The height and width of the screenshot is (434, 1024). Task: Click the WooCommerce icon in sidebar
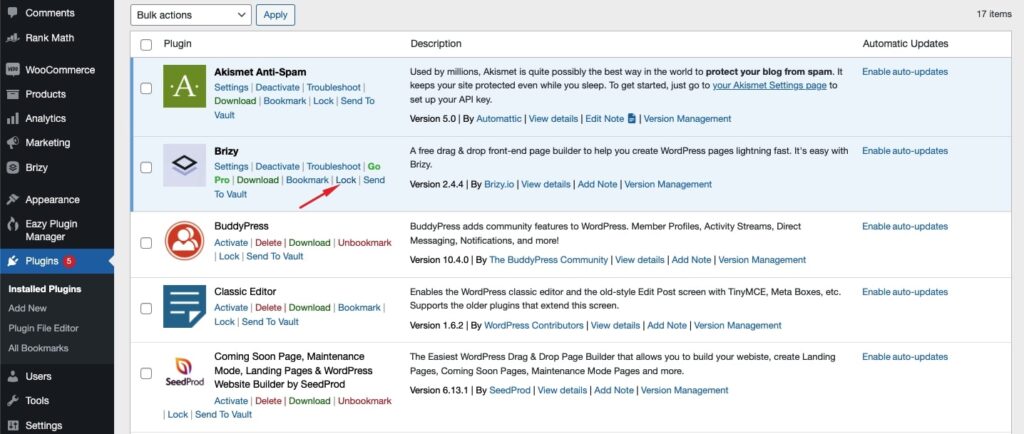[12, 70]
